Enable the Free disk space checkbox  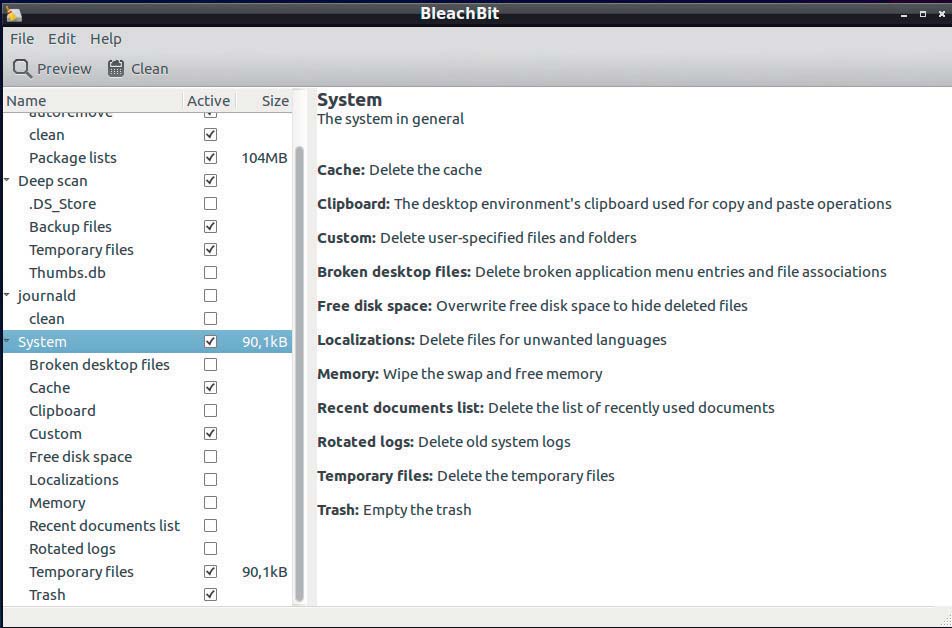pyautogui.click(x=210, y=457)
